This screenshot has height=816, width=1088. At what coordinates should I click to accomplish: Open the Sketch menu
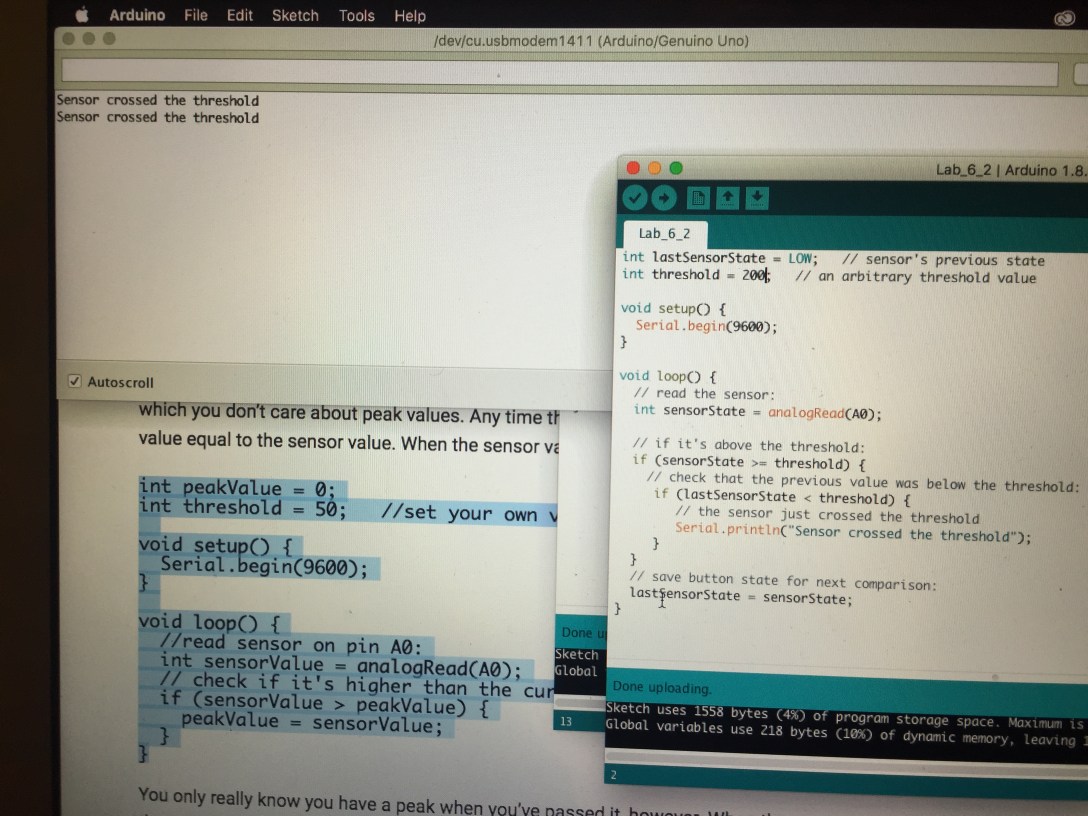point(295,16)
